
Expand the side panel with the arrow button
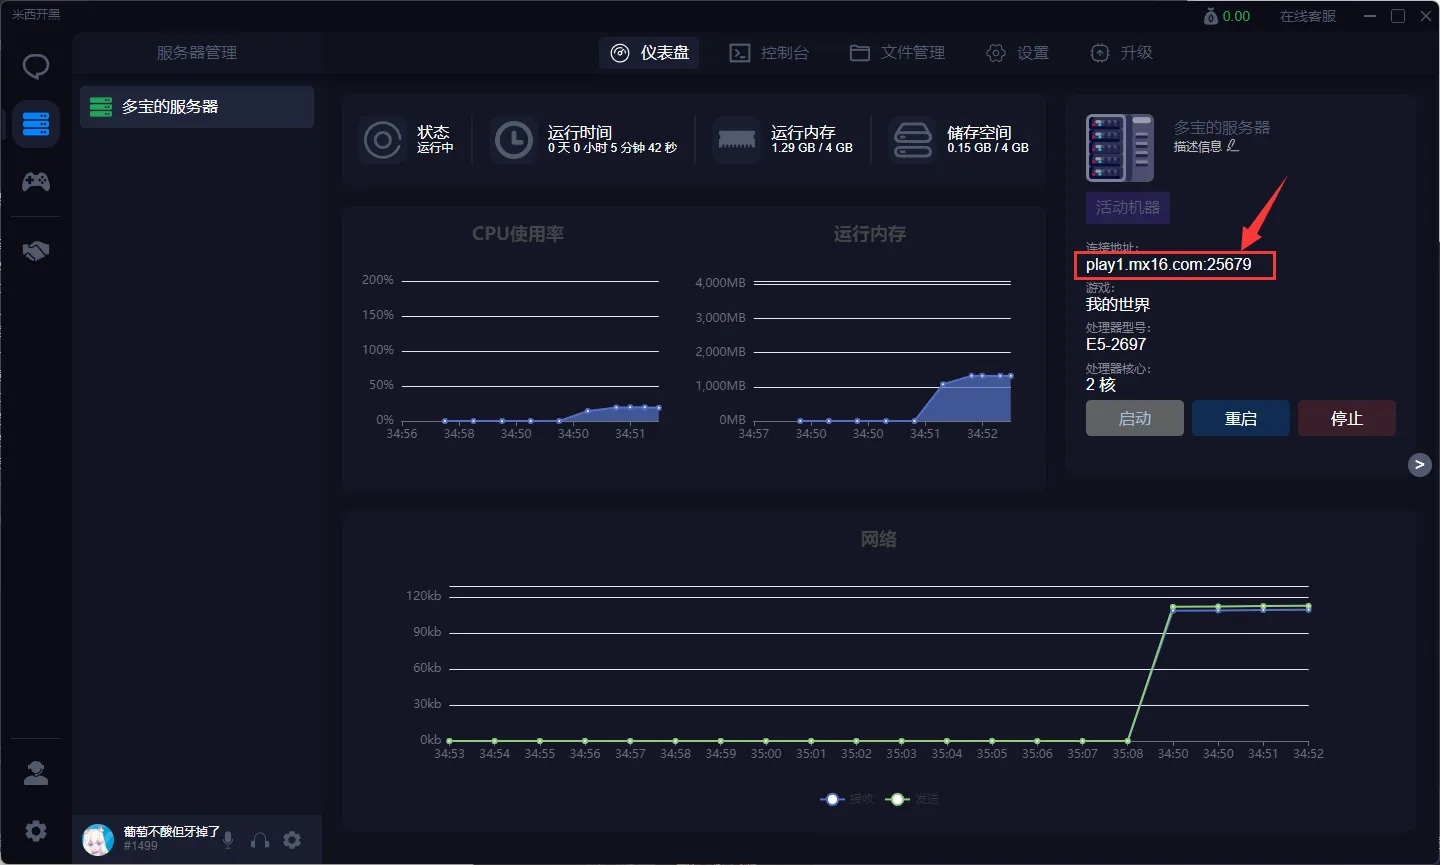(x=1419, y=464)
